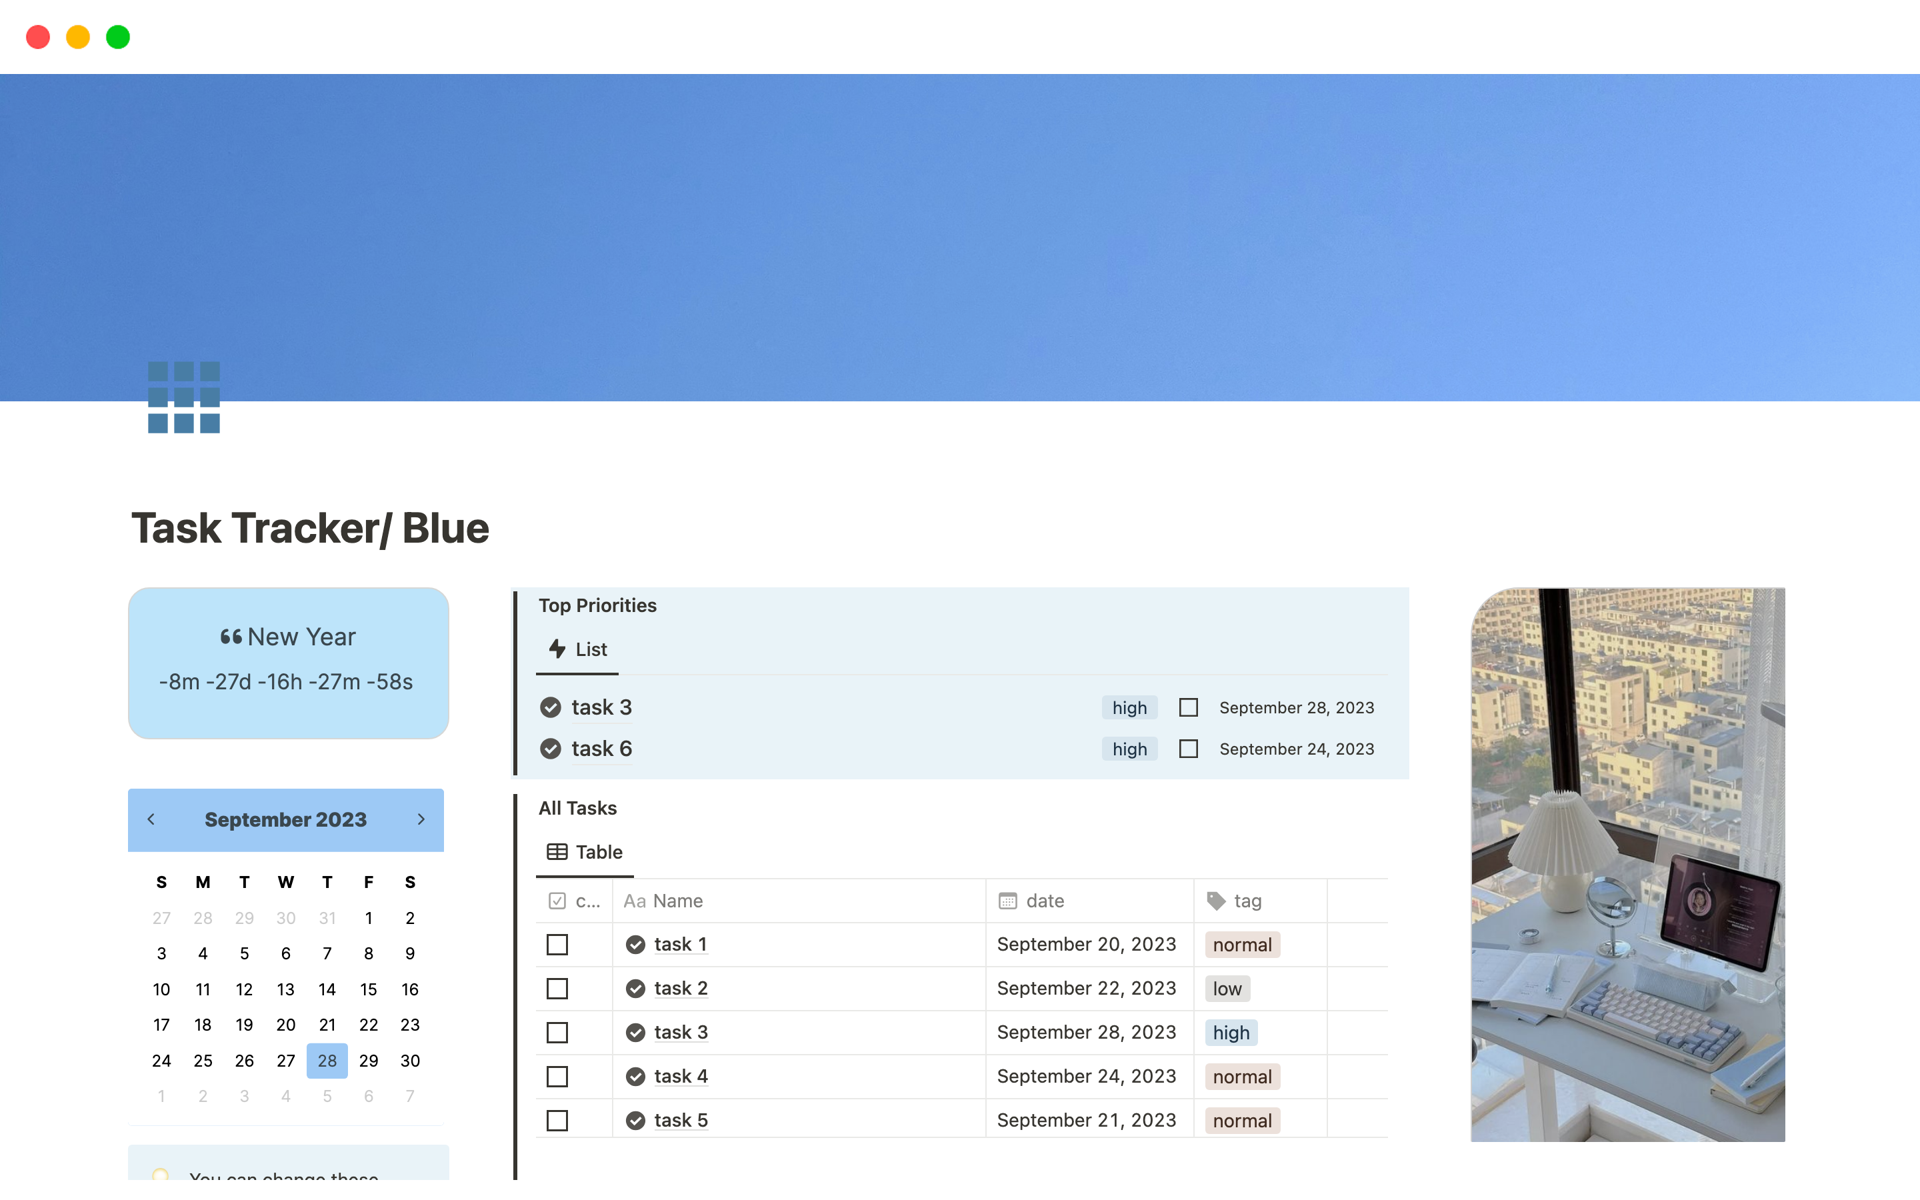Expand the Top Priorities section header

(599, 604)
